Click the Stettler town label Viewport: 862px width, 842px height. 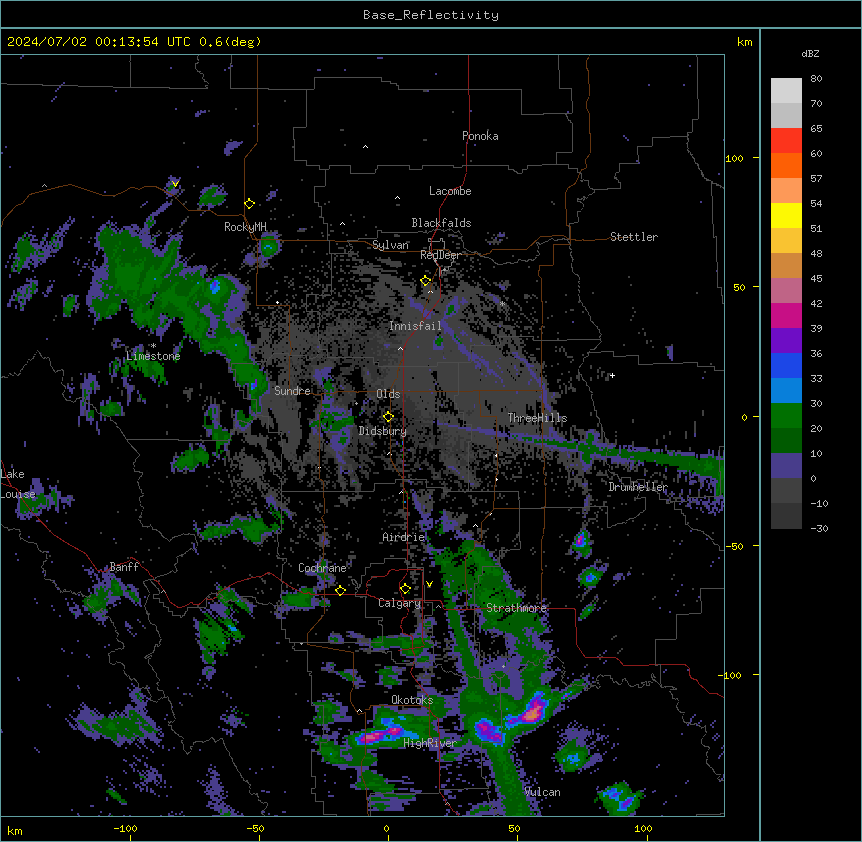634,237
